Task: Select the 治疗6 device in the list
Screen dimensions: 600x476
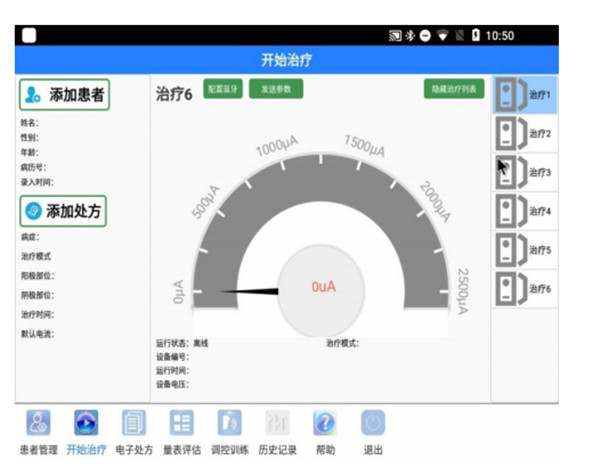Action: [525, 289]
